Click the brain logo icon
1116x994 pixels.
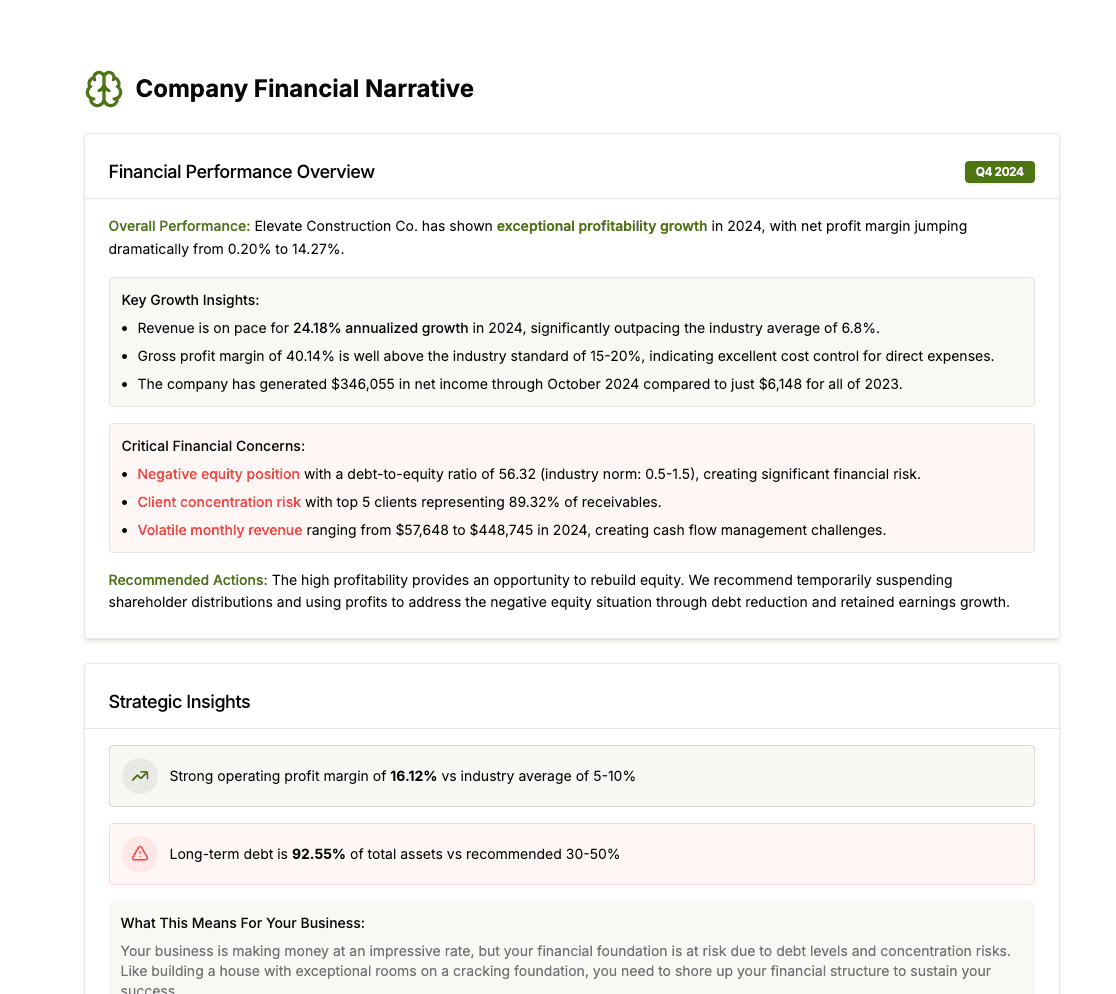click(x=104, y=88)
